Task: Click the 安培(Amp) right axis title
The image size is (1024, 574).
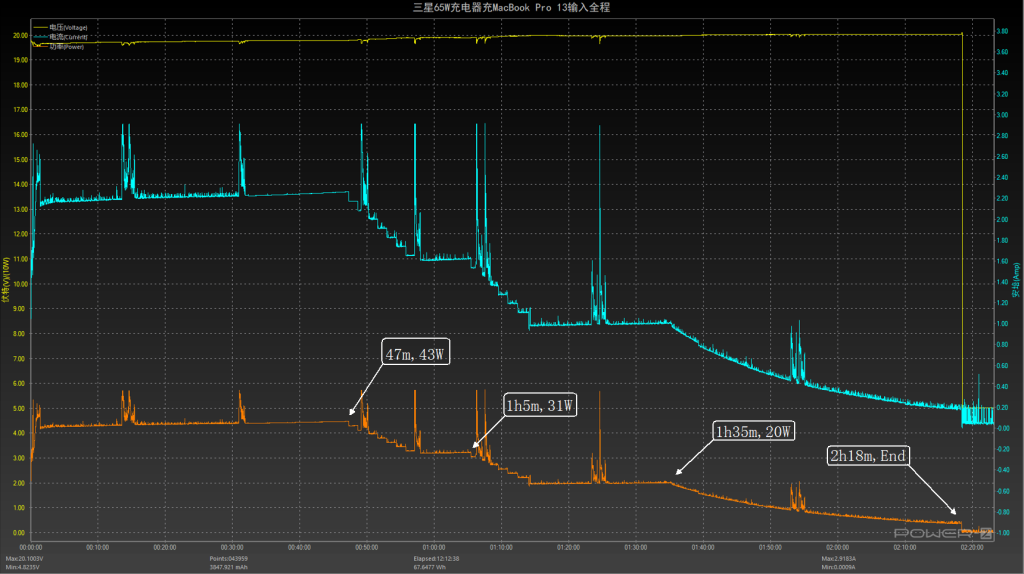Action: (x=1016, y=279)
